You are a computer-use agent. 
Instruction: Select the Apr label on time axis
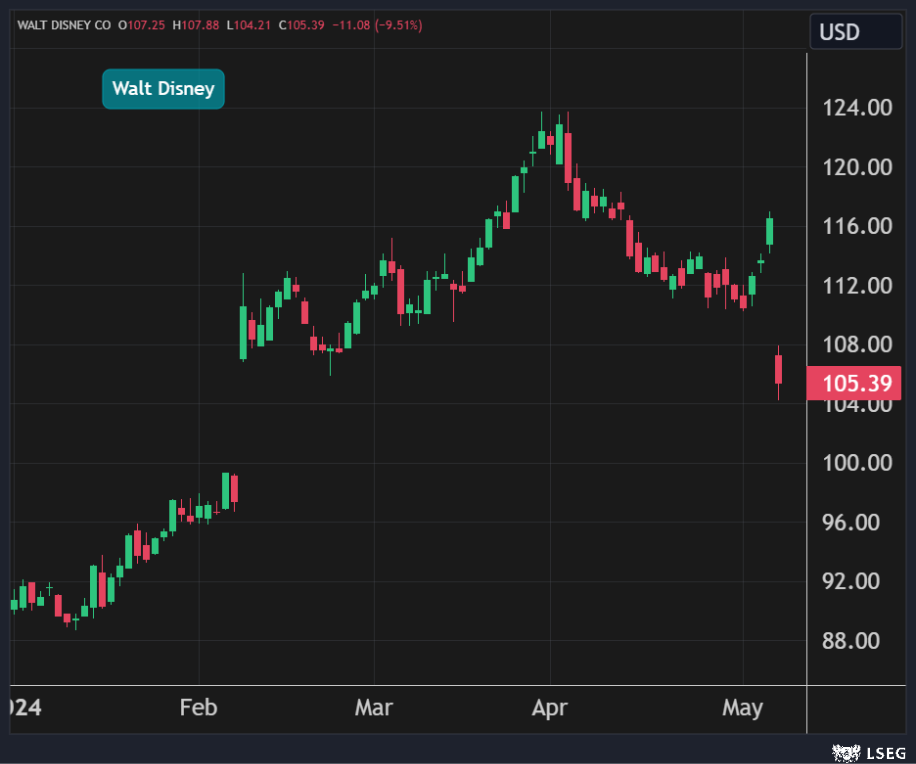click(549, 708)
